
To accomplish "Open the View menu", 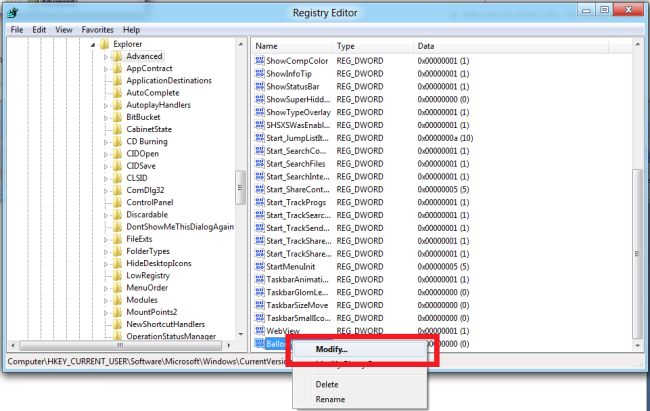I will pyautogui.click(x=64, y=30).
